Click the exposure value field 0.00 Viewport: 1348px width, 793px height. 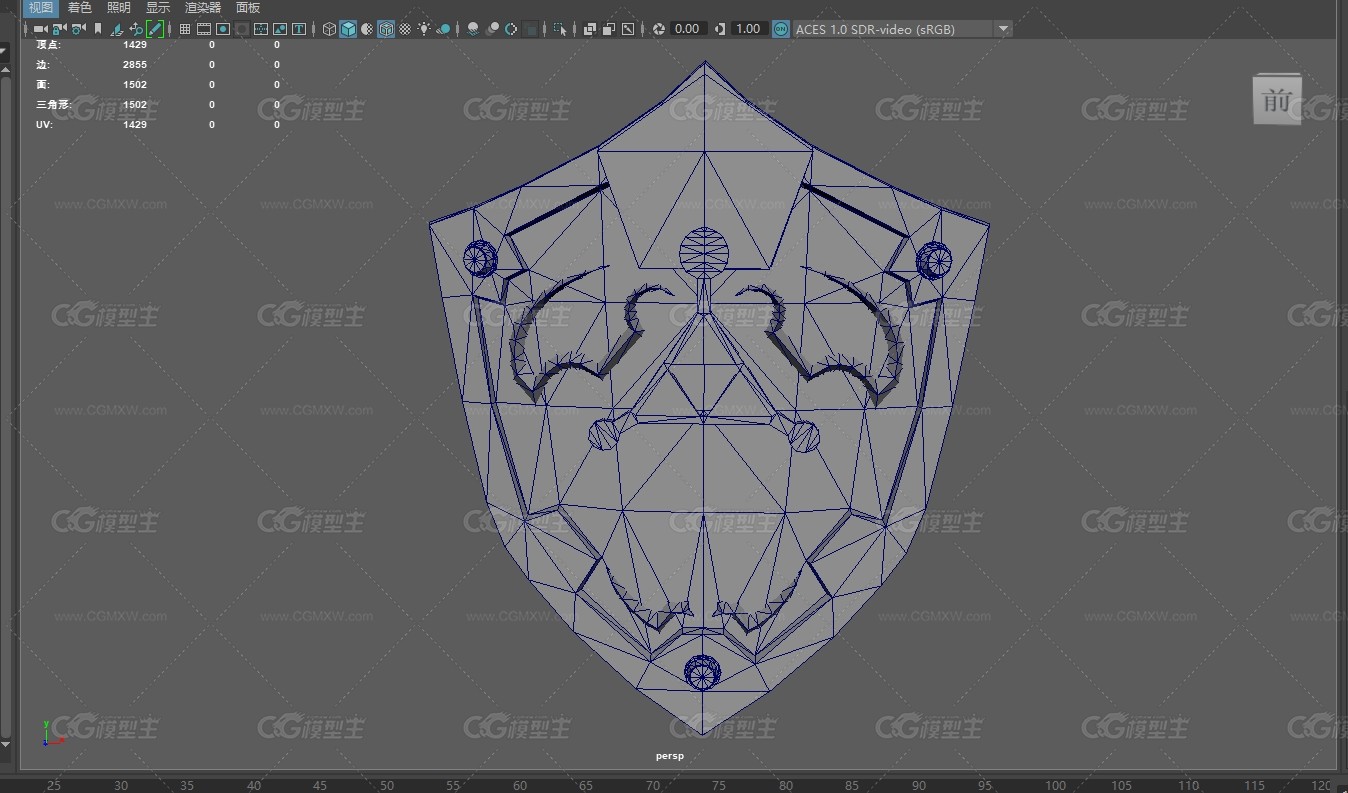click(689, 29)
